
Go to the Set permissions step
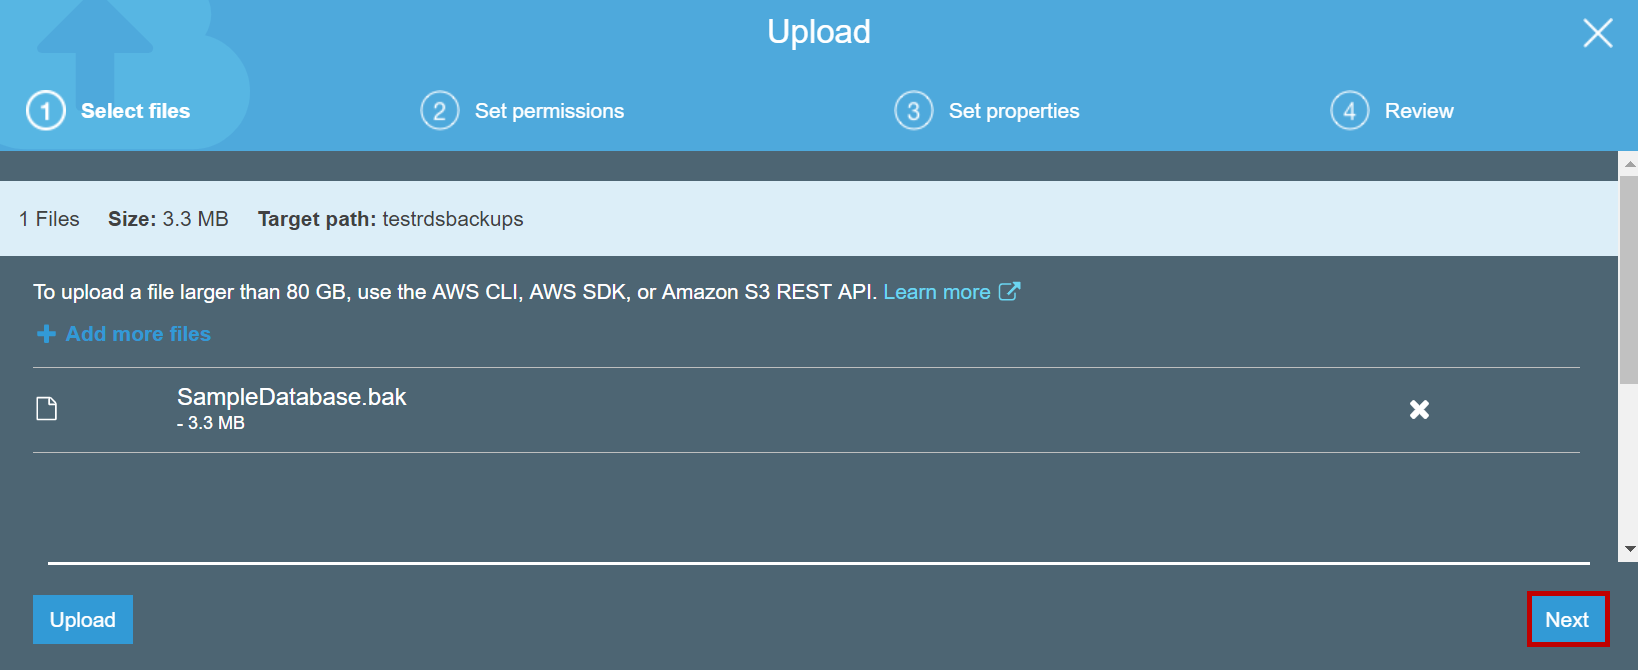549,111
